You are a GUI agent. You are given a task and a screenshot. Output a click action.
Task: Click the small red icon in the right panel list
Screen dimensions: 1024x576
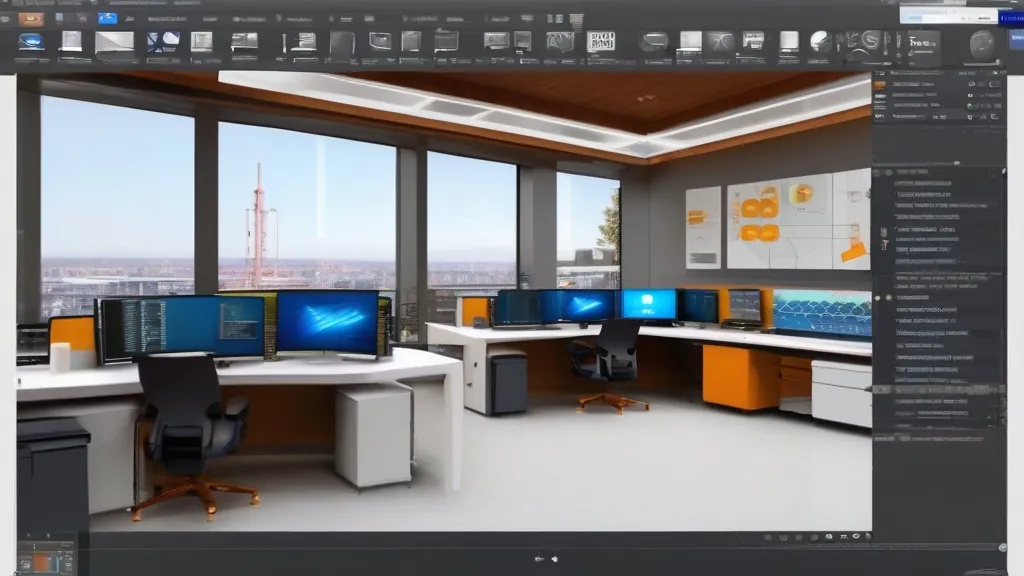click(x=884, y=245)
